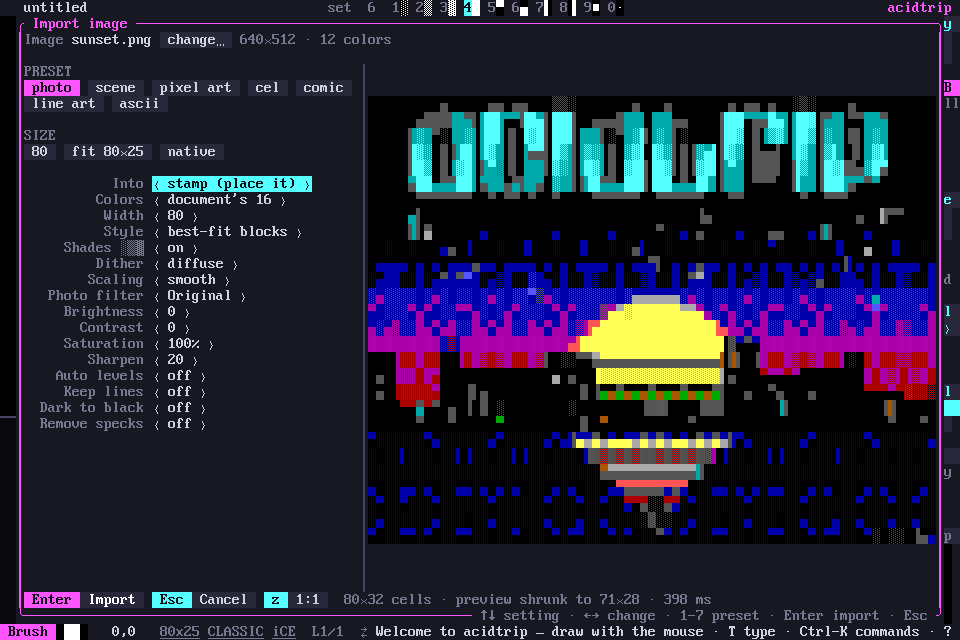Set size to fit 80×25

108,151
